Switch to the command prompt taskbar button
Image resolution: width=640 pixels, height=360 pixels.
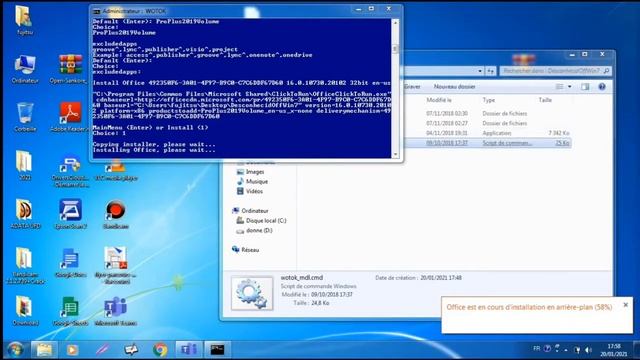(x=217, y=350)
